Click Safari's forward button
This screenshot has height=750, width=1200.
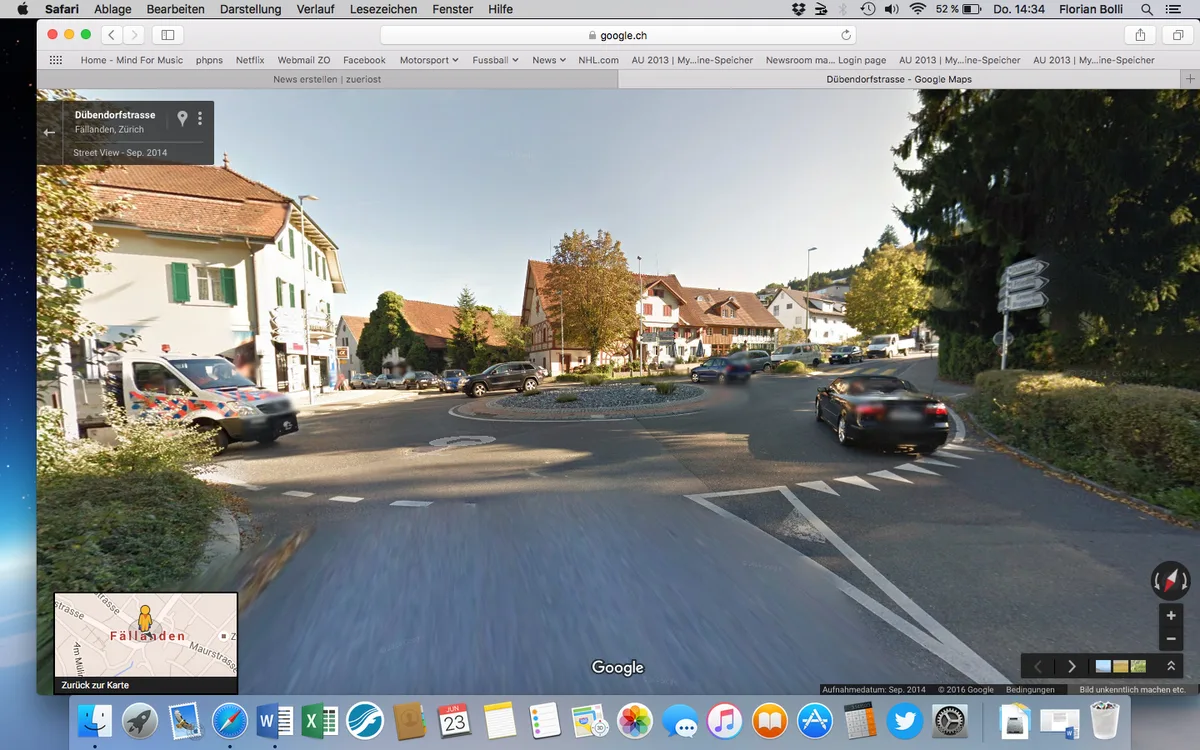133,35
